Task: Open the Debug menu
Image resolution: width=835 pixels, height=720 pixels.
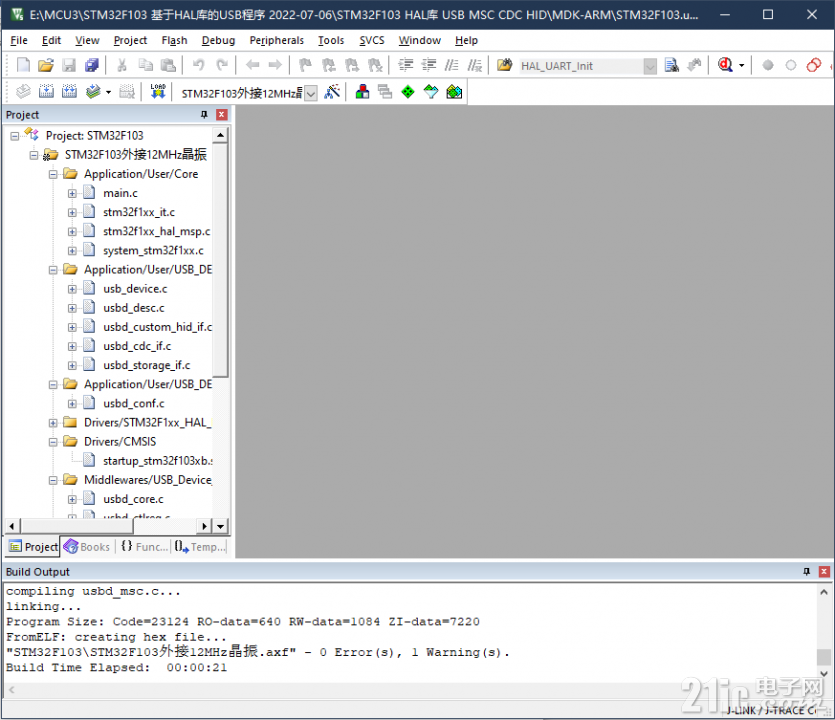Action: pyautogui.click(x=218, y=40)
